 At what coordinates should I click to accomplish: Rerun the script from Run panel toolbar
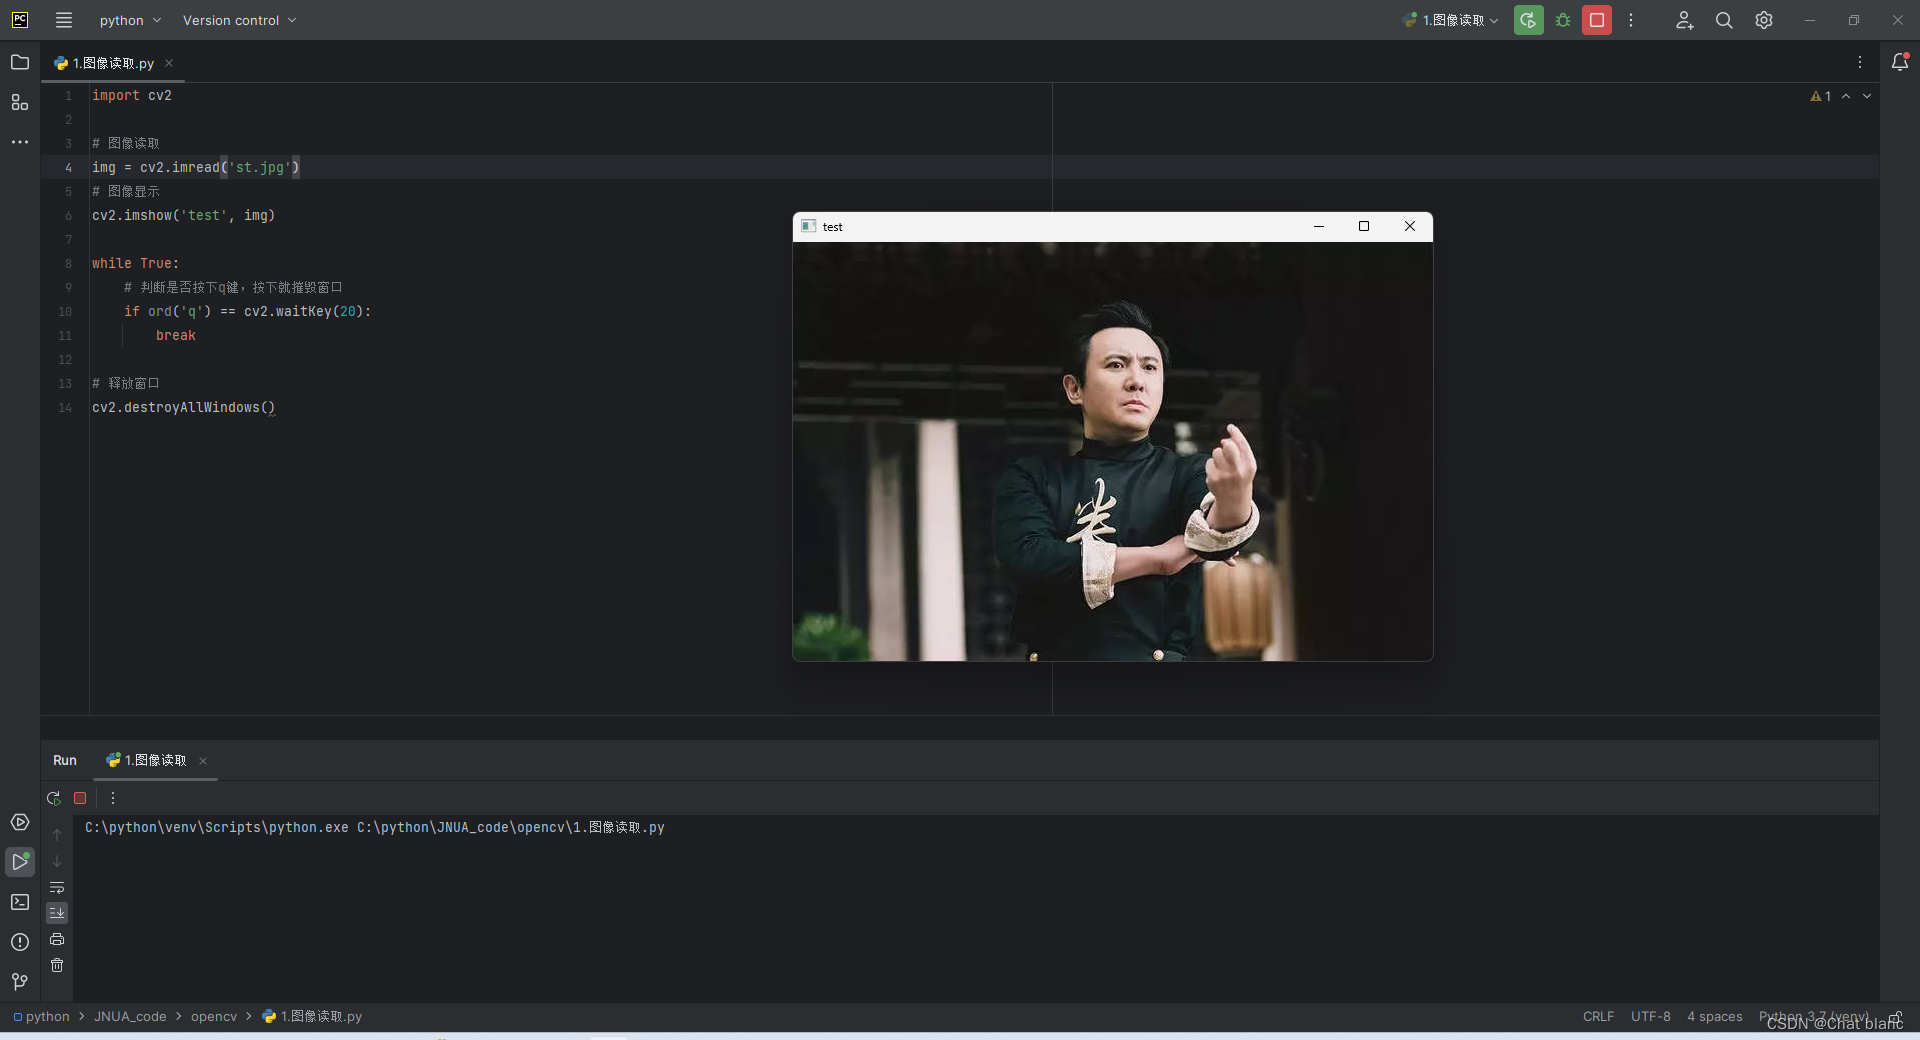coord(54,798)
